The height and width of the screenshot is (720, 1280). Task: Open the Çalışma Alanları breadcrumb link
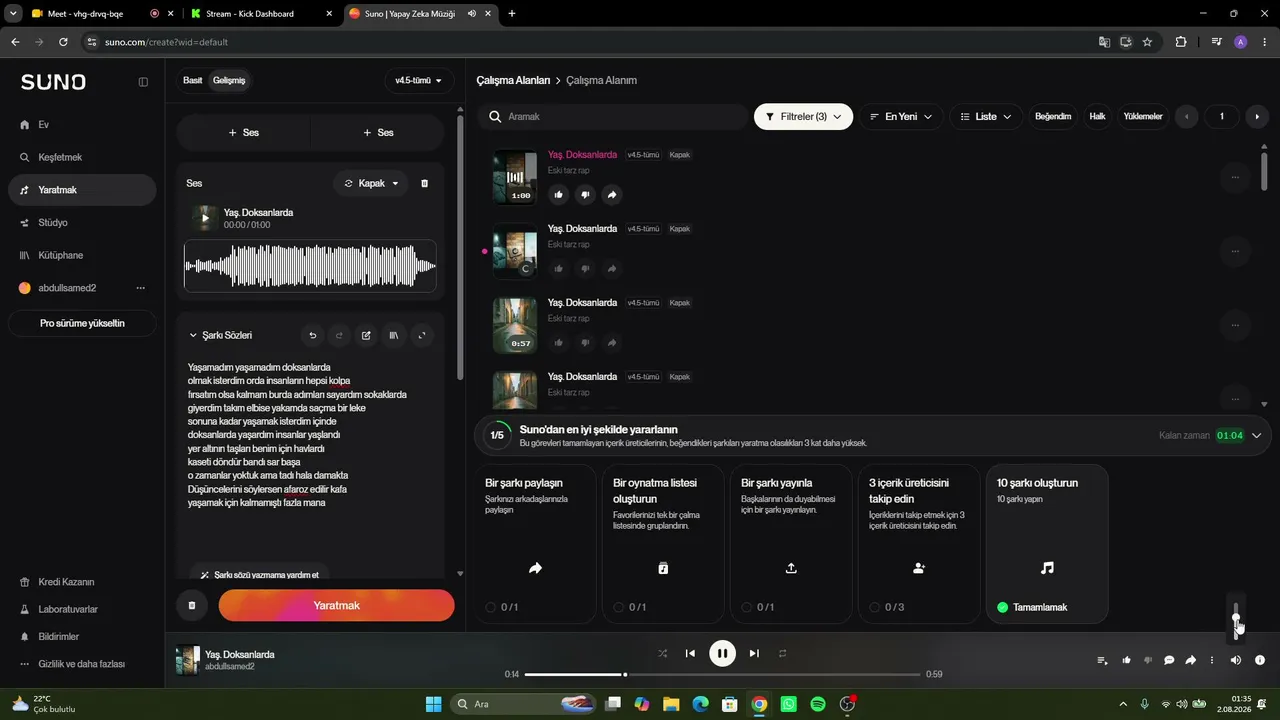pos(513,80)
